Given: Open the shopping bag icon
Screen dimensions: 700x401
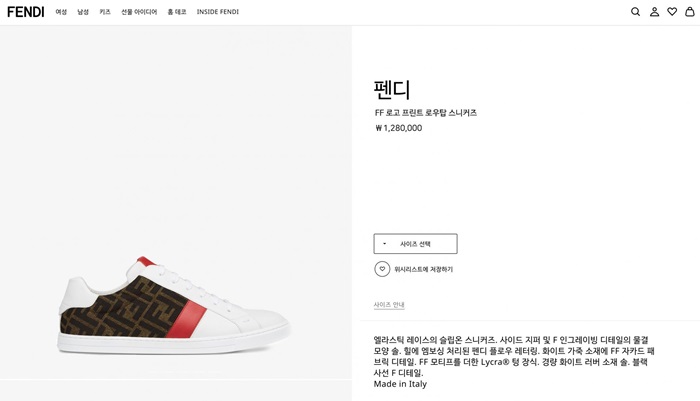Looking at the screenshot, I should click(689, 12).
